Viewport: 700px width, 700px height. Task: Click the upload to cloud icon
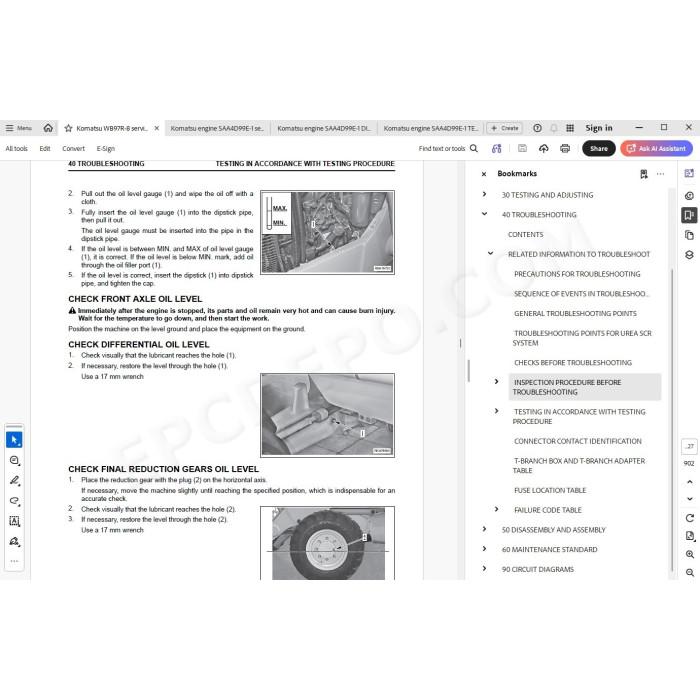coord(543,149)
